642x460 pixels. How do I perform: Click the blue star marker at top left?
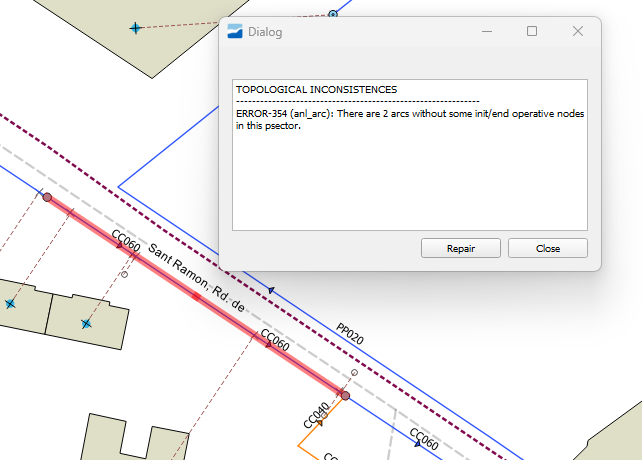point(135,28)
